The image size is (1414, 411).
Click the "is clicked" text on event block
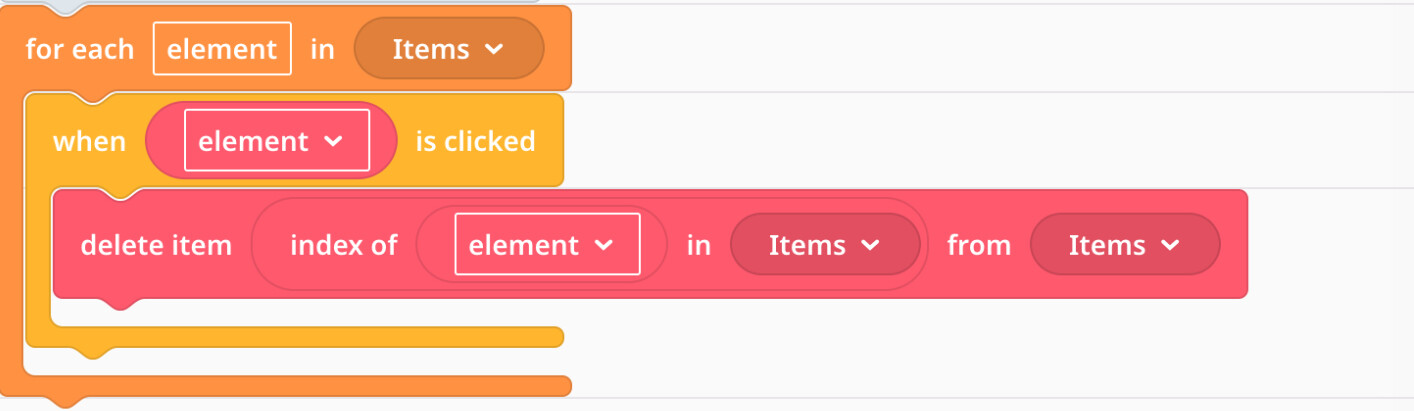pos(475,141)
